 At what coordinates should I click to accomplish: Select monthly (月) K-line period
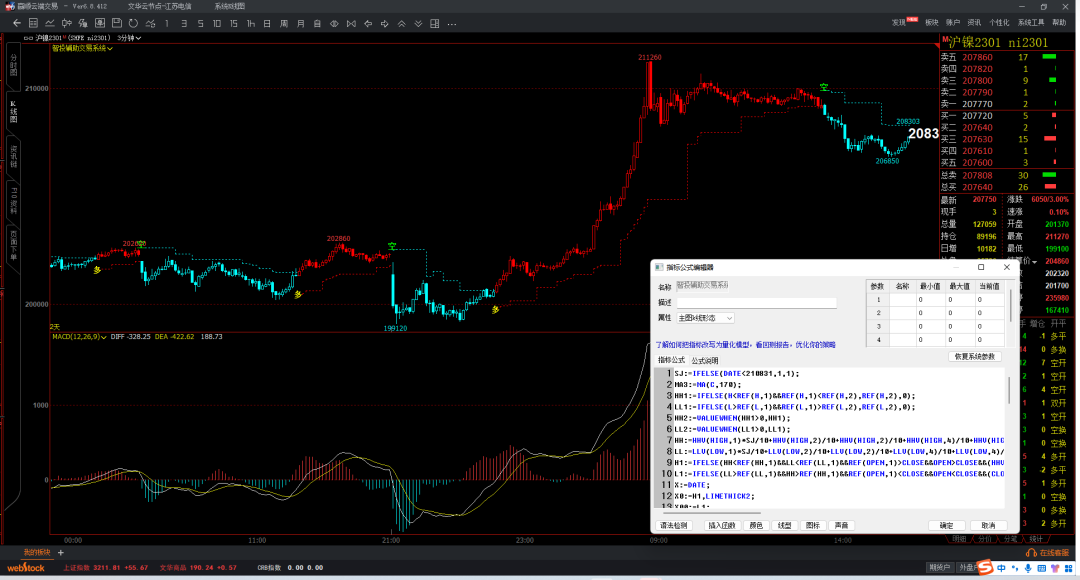tap(300, 23)
